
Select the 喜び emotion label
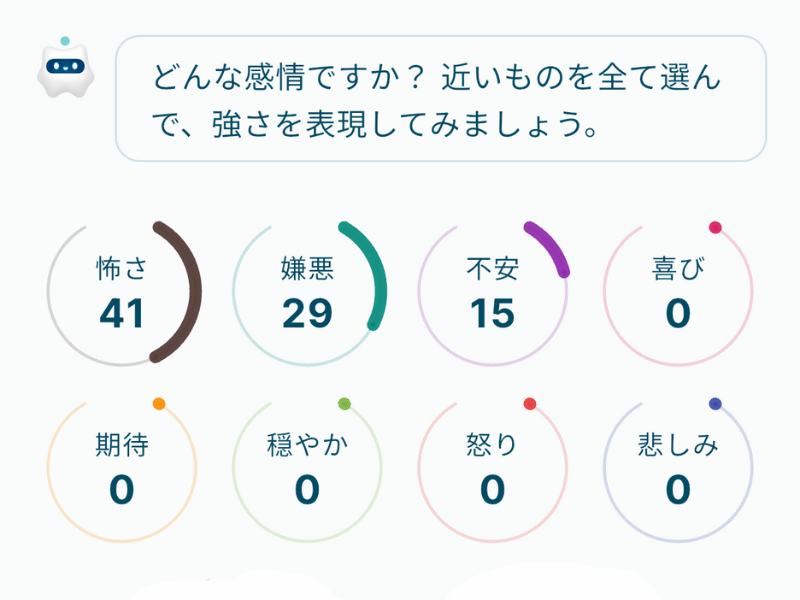678,269
